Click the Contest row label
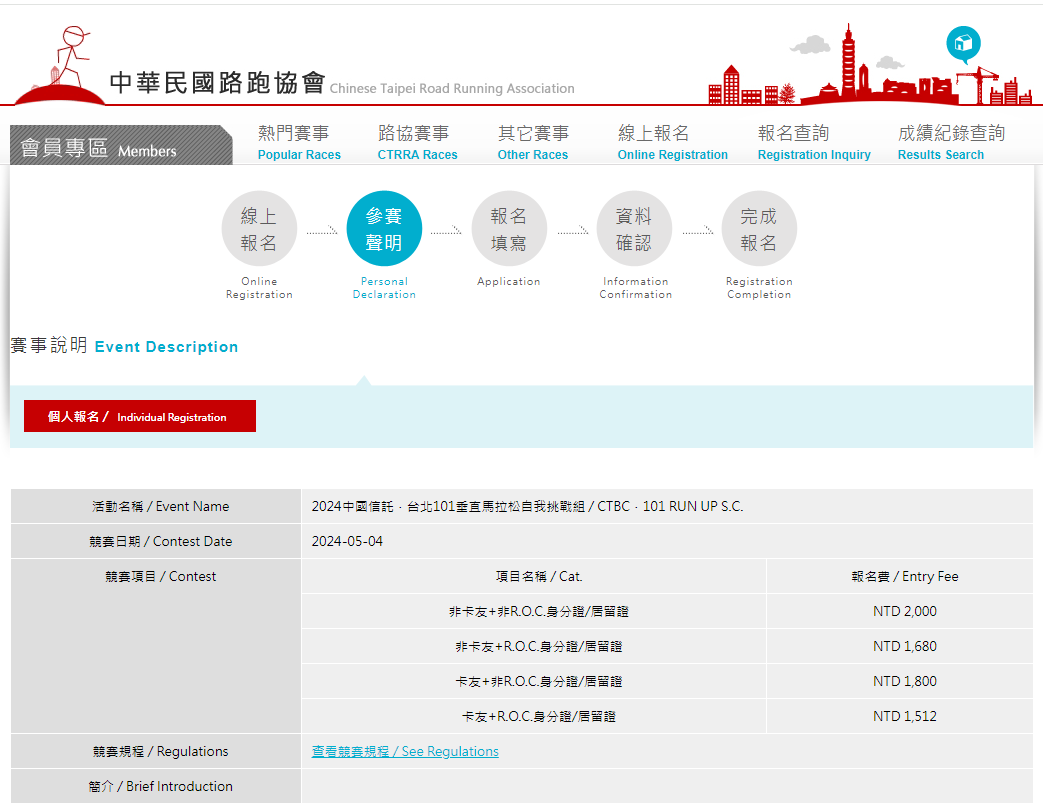This screenshot has height=803, width=1043. 160,576
